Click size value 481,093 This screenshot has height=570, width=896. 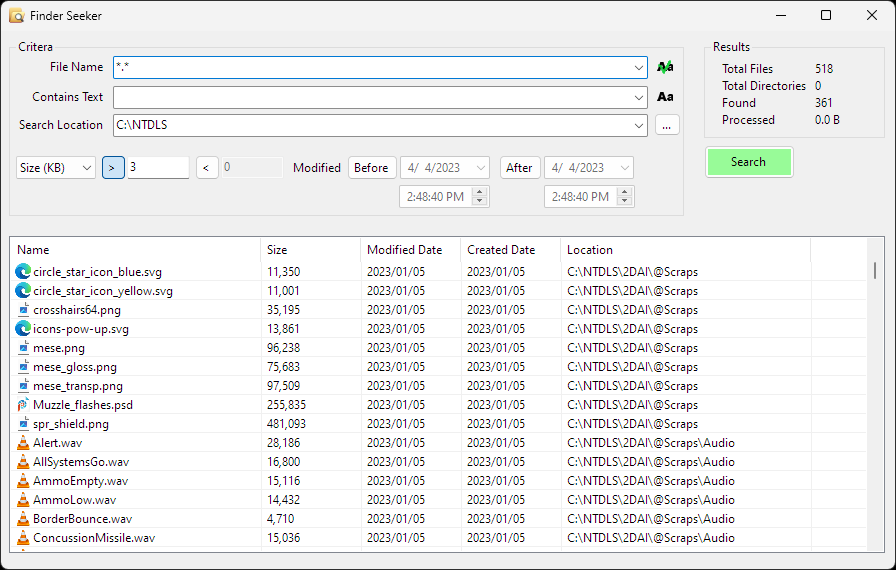pos(286,424)
